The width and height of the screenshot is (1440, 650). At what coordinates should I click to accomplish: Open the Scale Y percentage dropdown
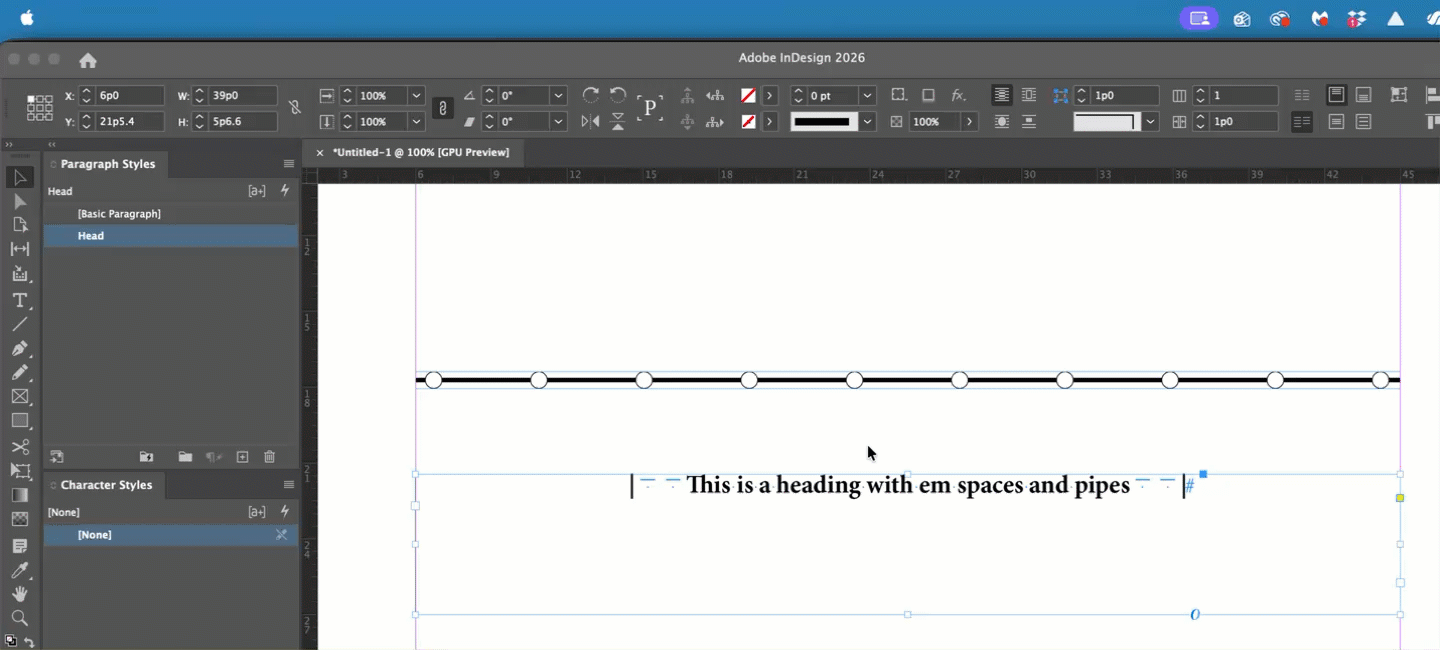pos(416,121)
